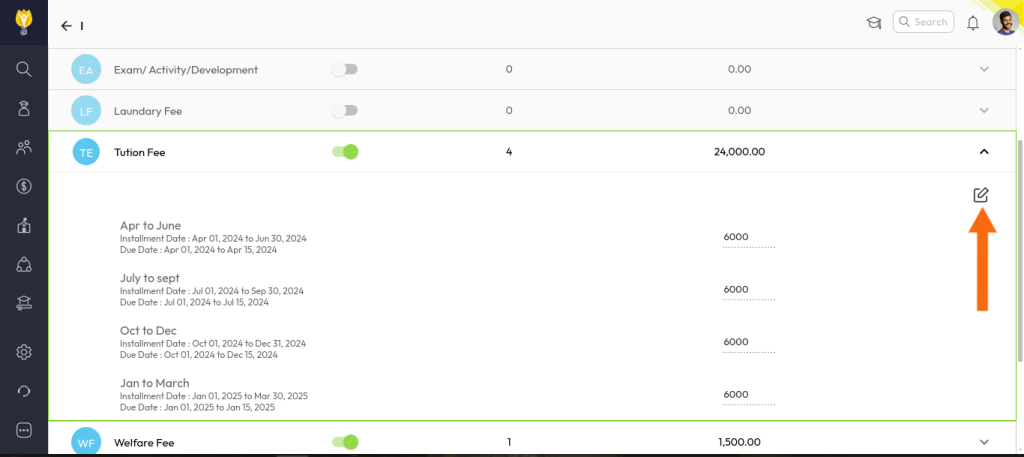The height and width of the screenshot is (457, 1024).
Task: Open the settings gear in sidebar
Action: (x=24, y=352)
